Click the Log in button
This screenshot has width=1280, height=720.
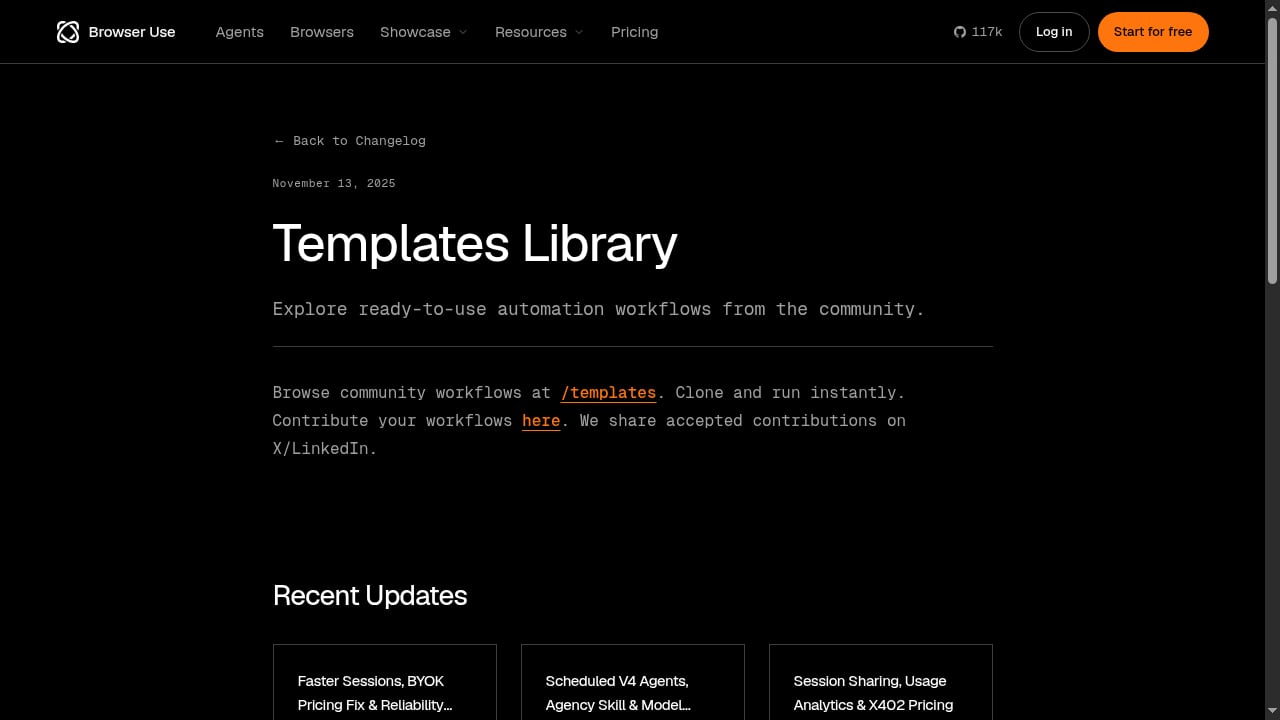pos(1054,32)
